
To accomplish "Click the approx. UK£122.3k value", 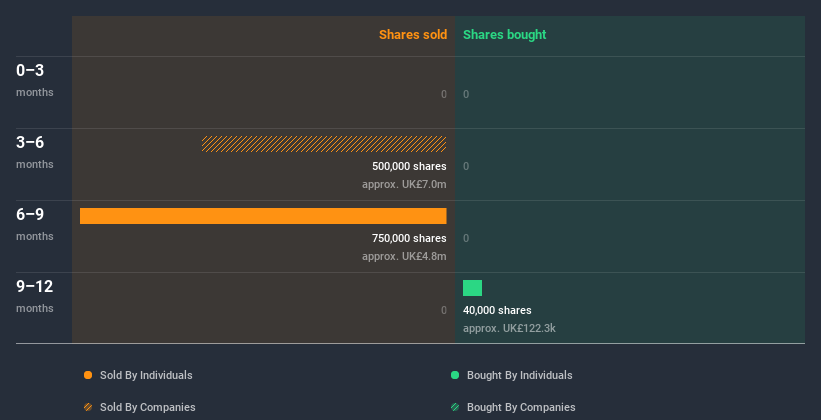I will point(509,328).
